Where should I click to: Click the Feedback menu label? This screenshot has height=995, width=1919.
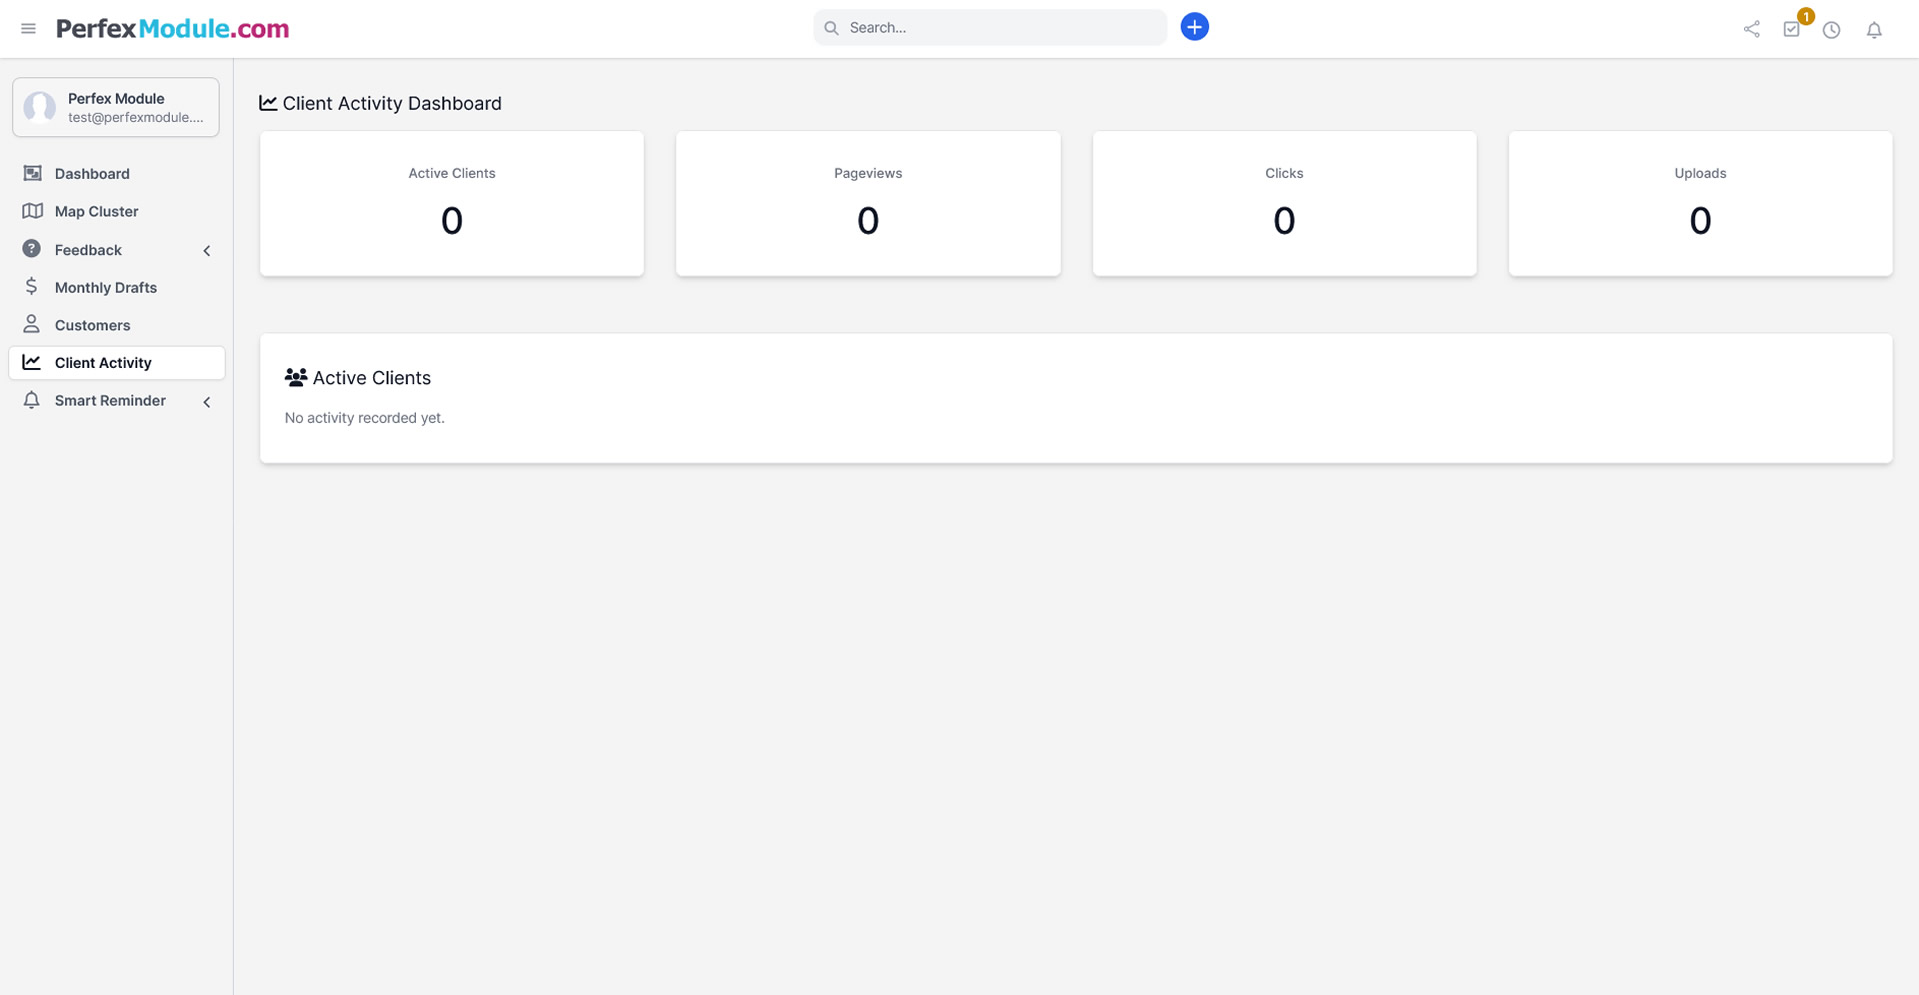pyautogui.click(x=88, y=250)
